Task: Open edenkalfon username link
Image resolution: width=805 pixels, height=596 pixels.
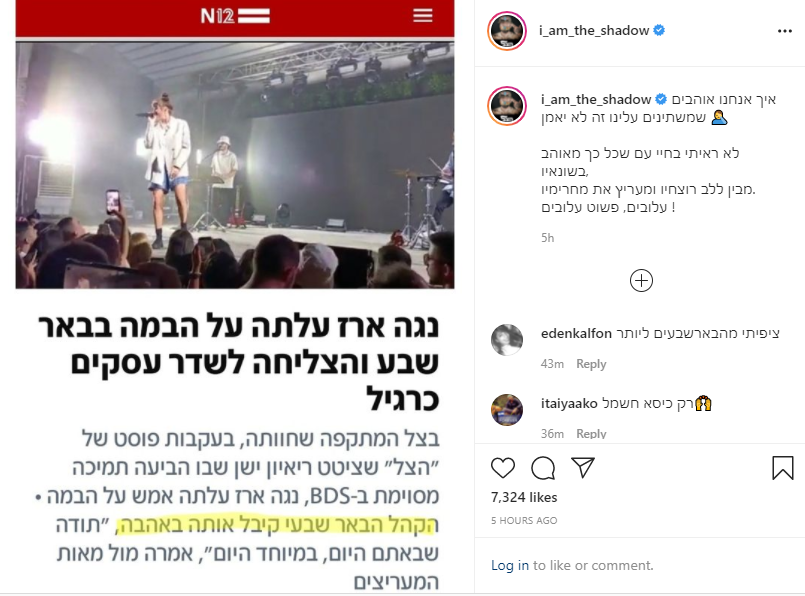Action: [x=576, y=334]
